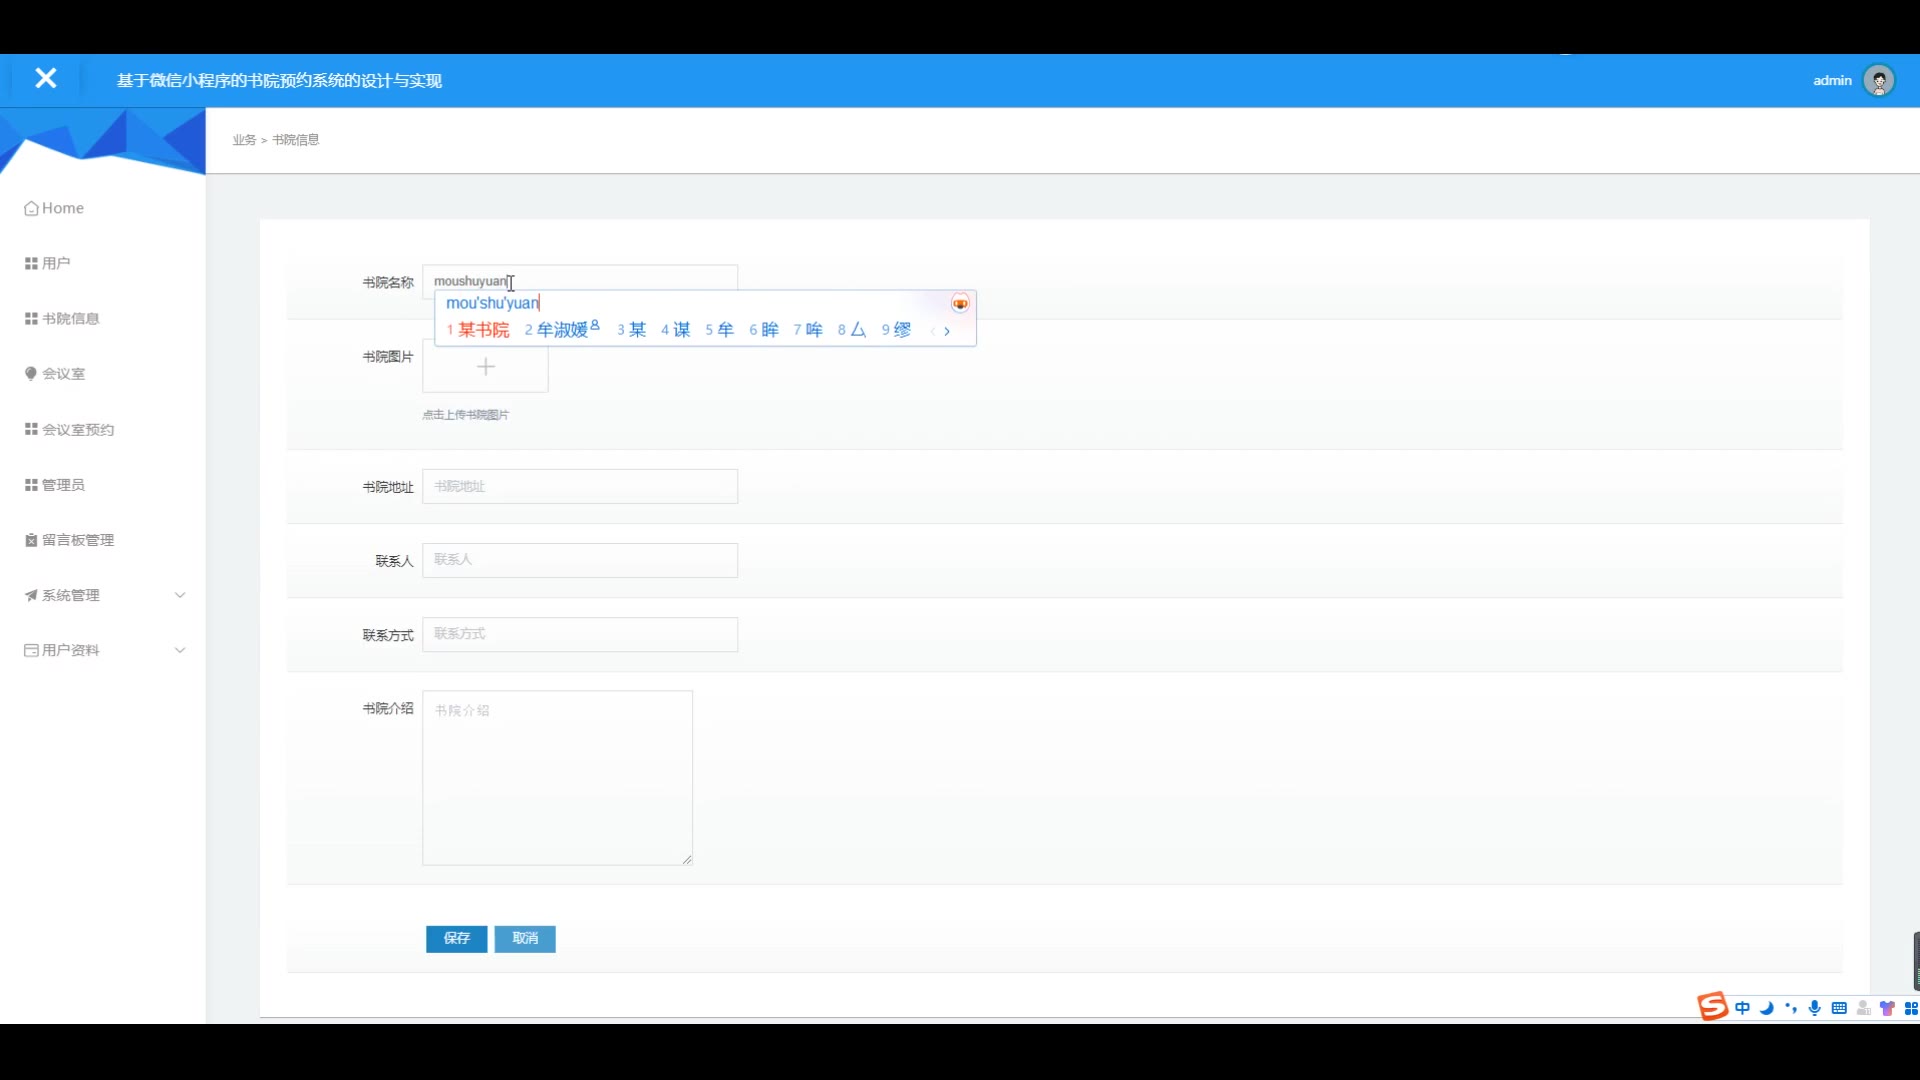
Task: Open the IME soft keyboard icon
Action: [1839, 1008]
